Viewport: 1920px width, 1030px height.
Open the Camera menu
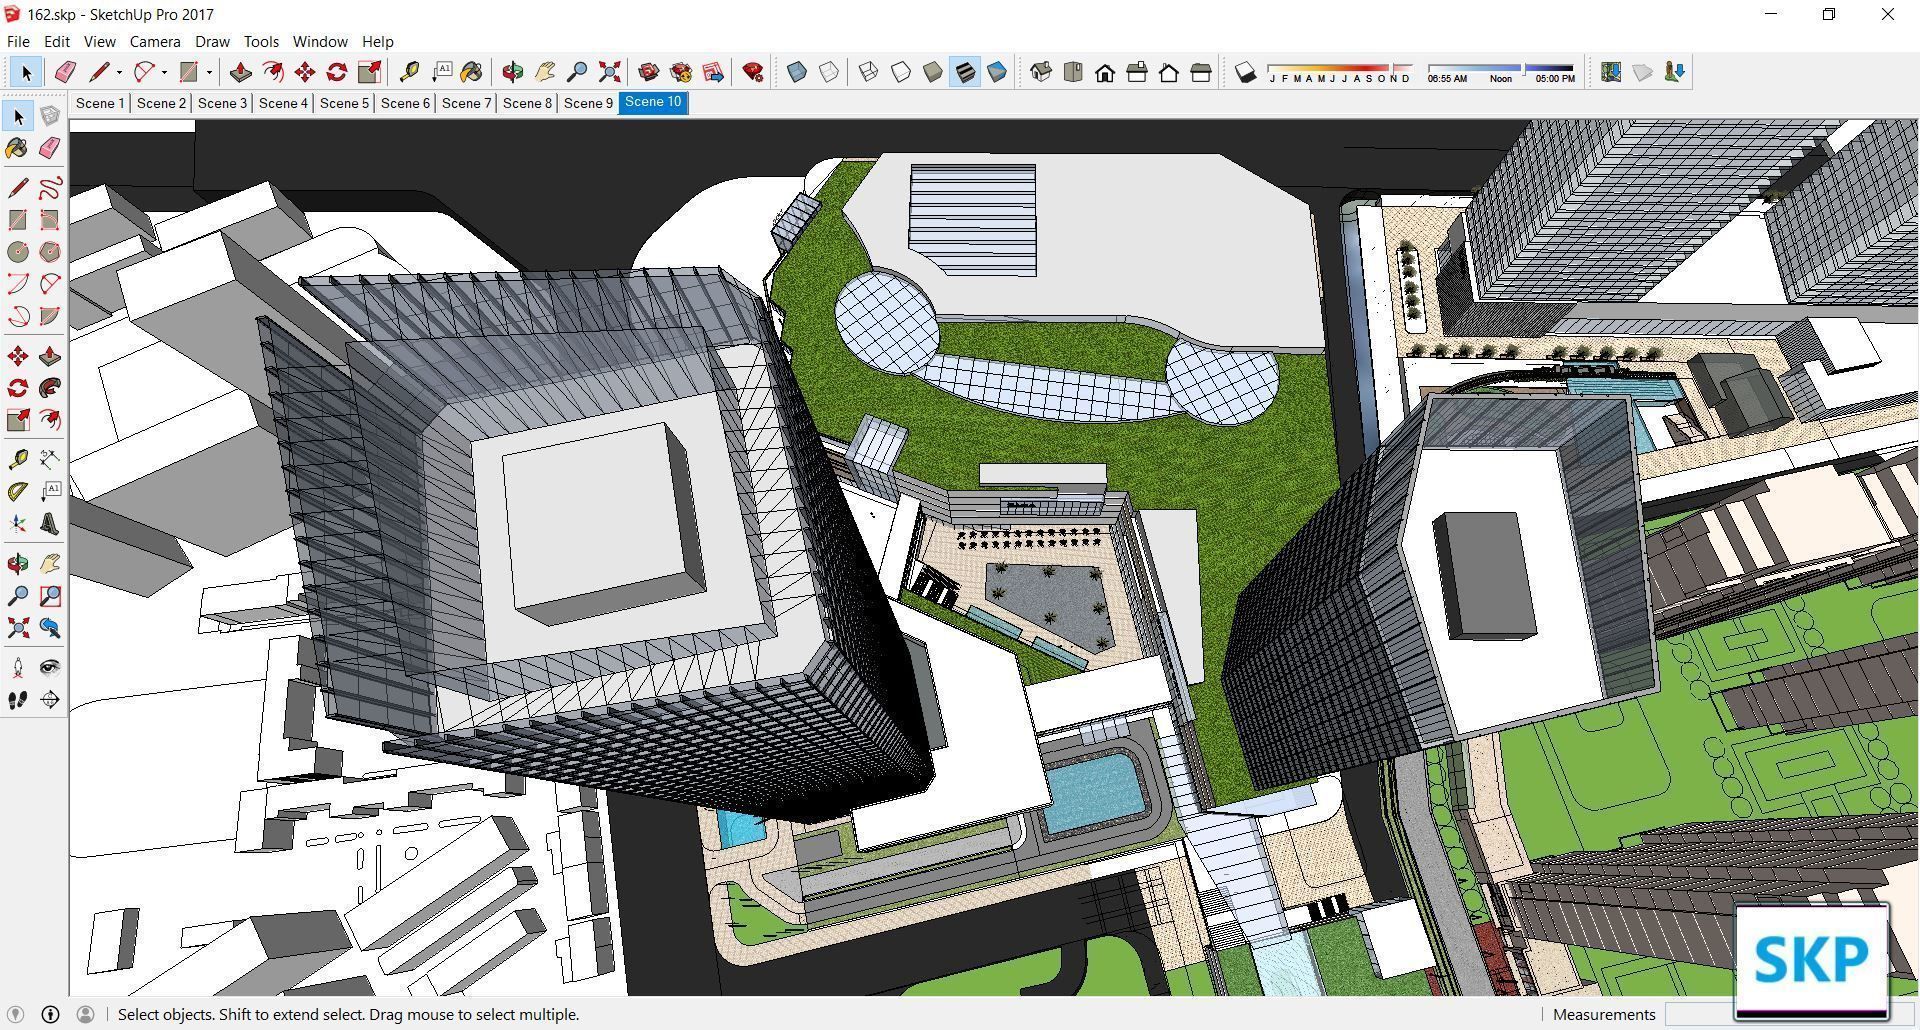coord(155,41)
